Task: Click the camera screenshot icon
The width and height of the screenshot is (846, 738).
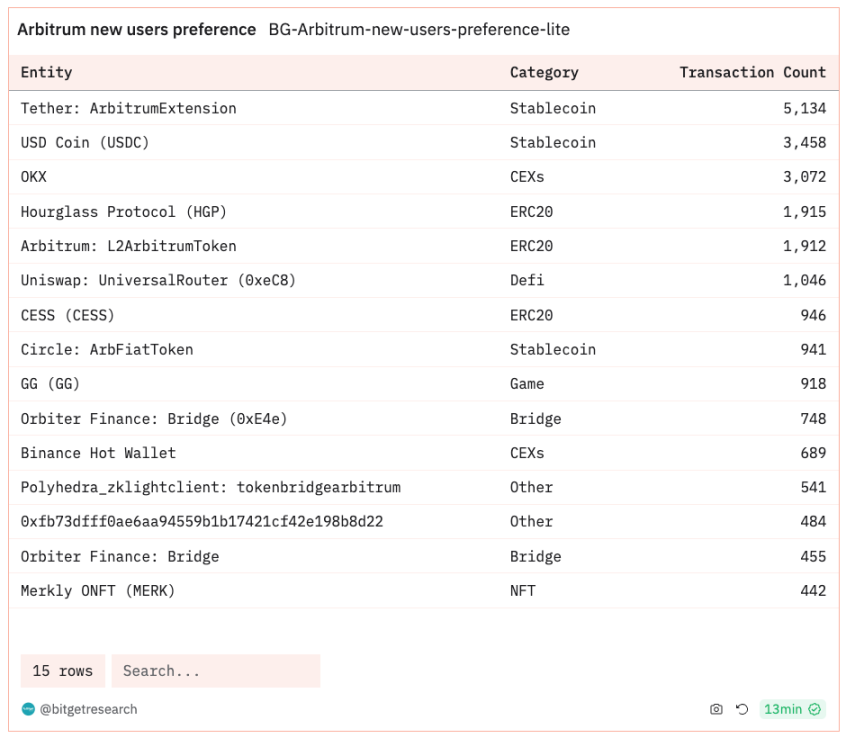Action: [716, 709]
